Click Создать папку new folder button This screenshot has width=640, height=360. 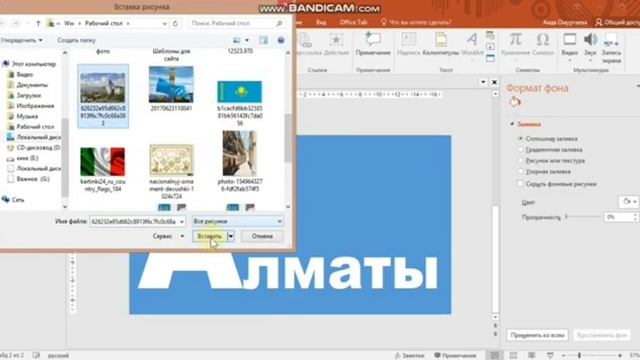point(76,40)
